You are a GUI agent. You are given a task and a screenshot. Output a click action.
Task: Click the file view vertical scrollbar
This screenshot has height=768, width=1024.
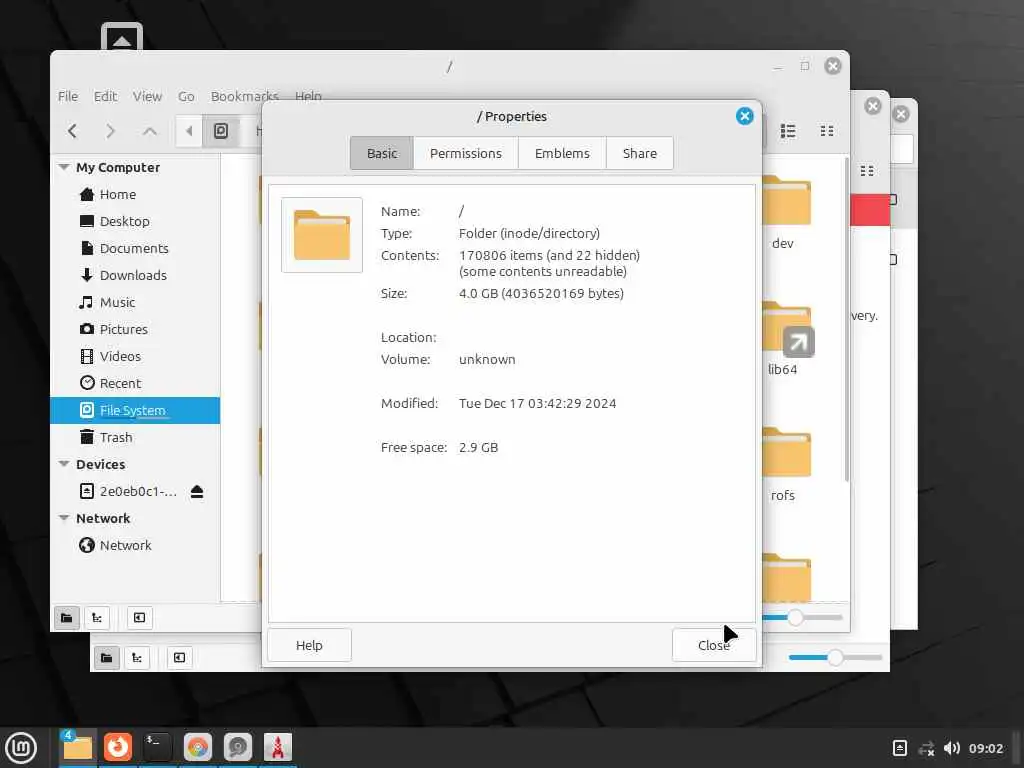point(847,320)
